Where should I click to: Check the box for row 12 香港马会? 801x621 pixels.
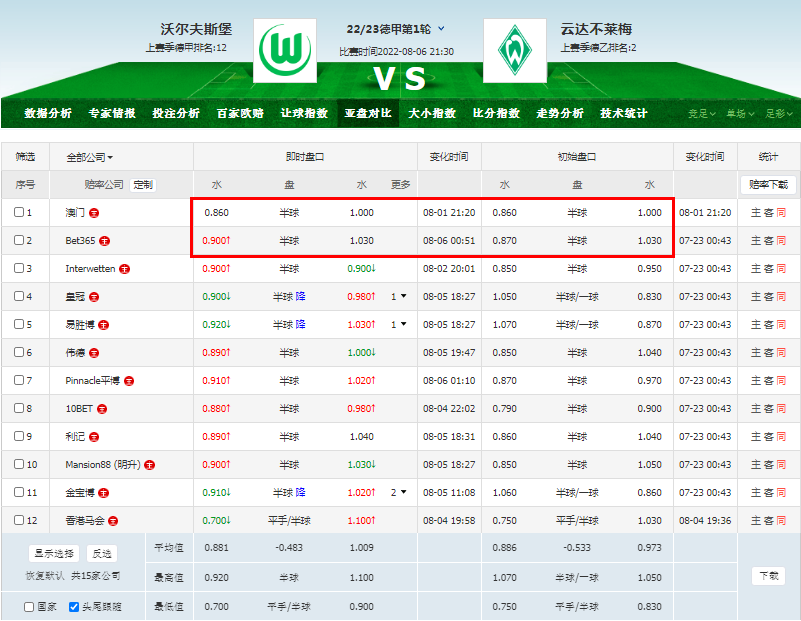coord(19,520)
